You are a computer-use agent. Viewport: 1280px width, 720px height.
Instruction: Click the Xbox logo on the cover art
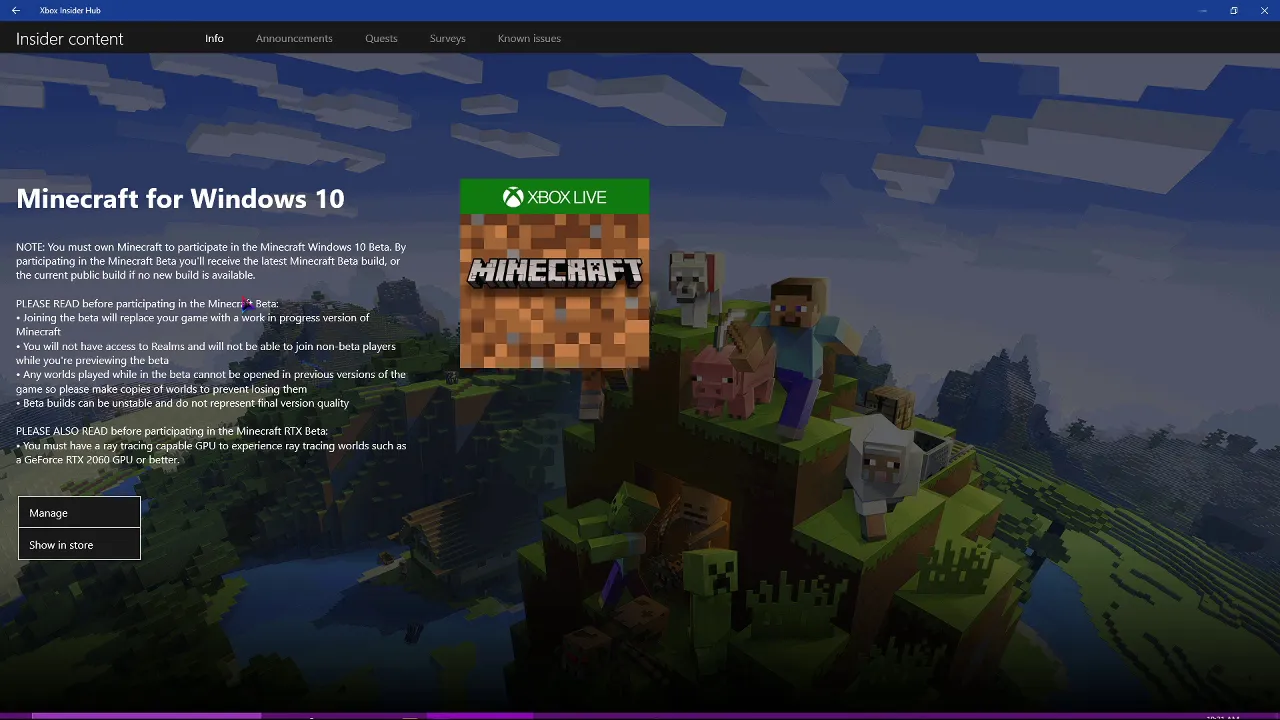pyautogui.click(x=513, y=197)
